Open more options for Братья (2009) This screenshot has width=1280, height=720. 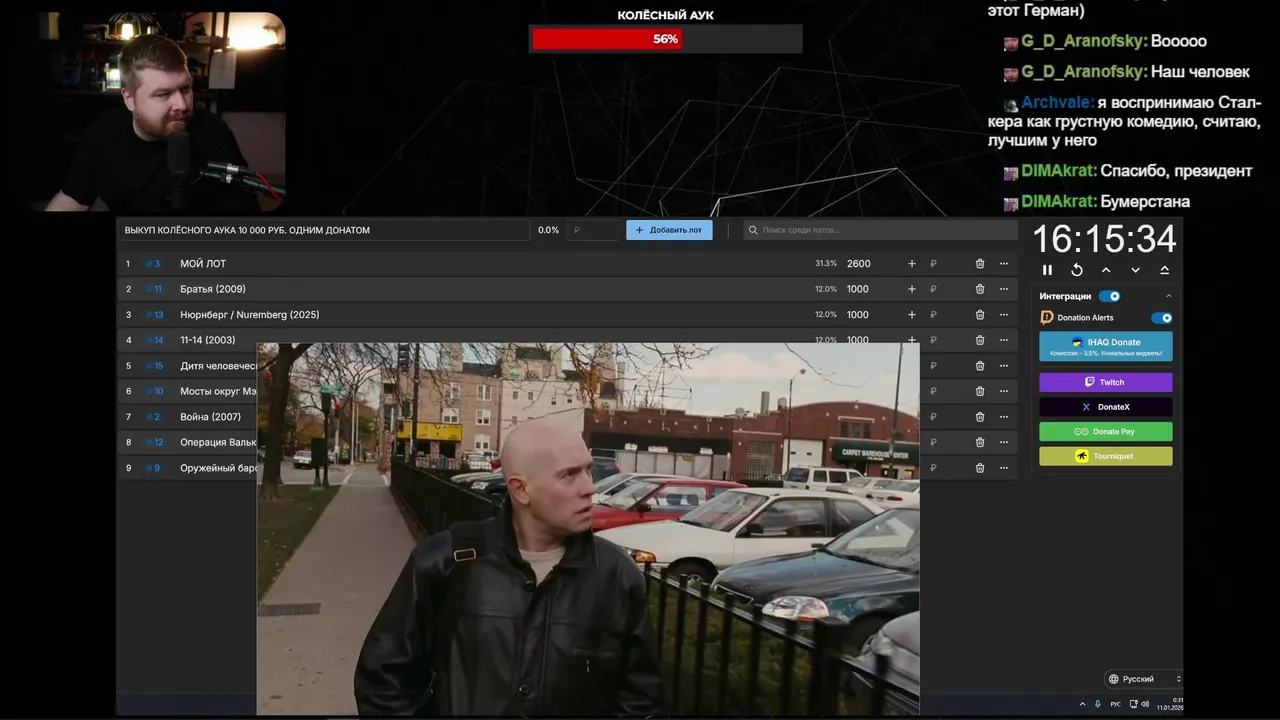point(1004,289)
